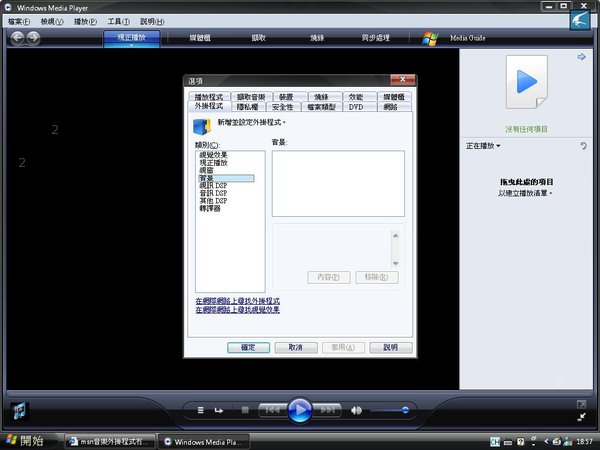Screen dimensions: 600x450
Task: Click the large play file thumbnail in list pane
Action: (x=527, y=82)
